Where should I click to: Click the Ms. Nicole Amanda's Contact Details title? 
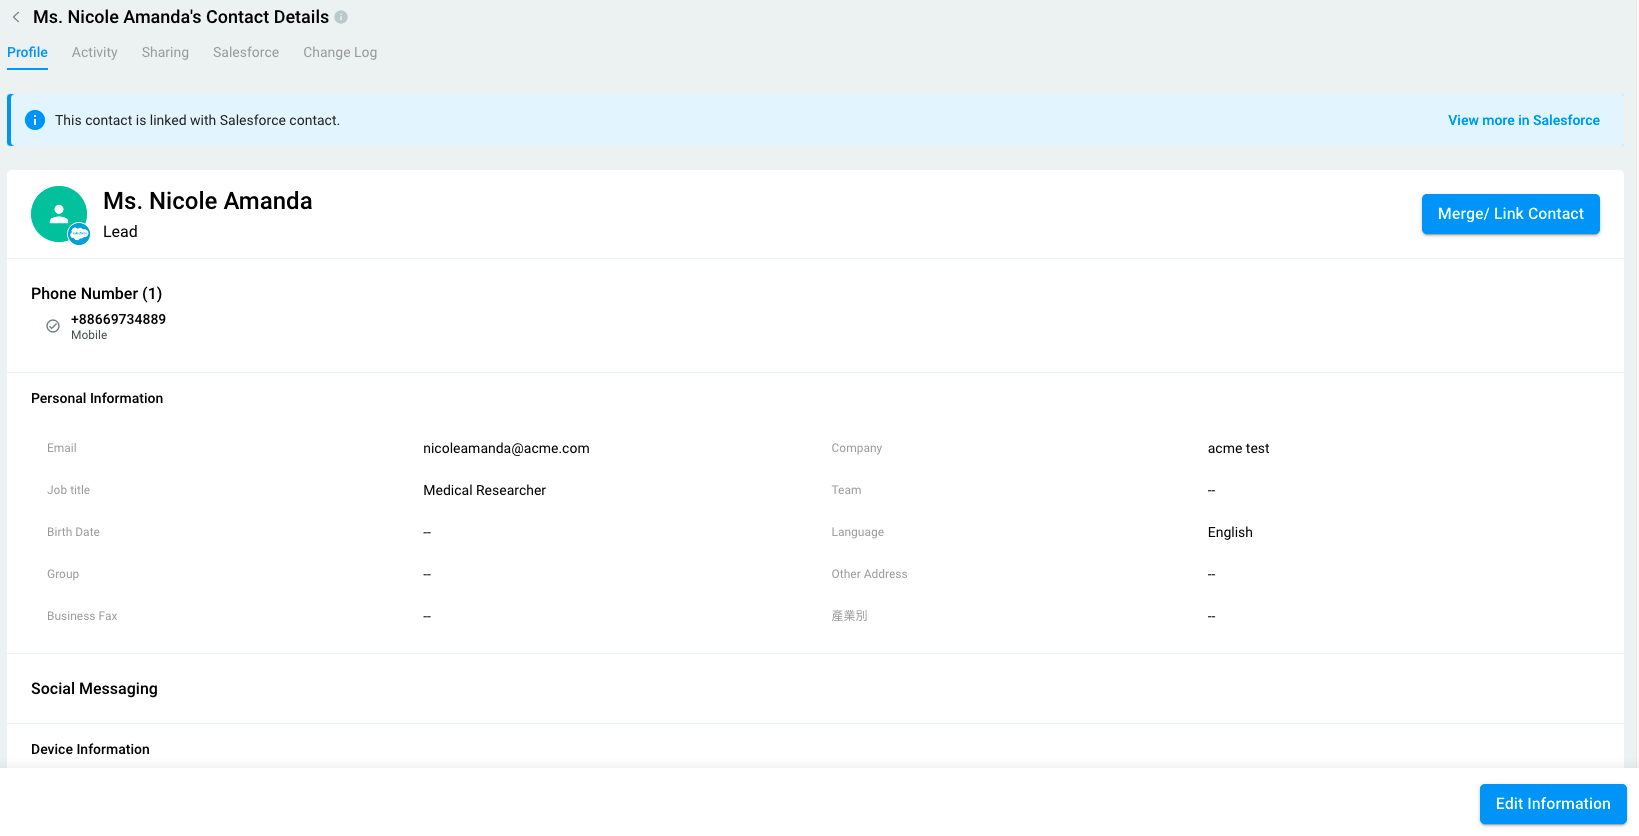point(181,17)
